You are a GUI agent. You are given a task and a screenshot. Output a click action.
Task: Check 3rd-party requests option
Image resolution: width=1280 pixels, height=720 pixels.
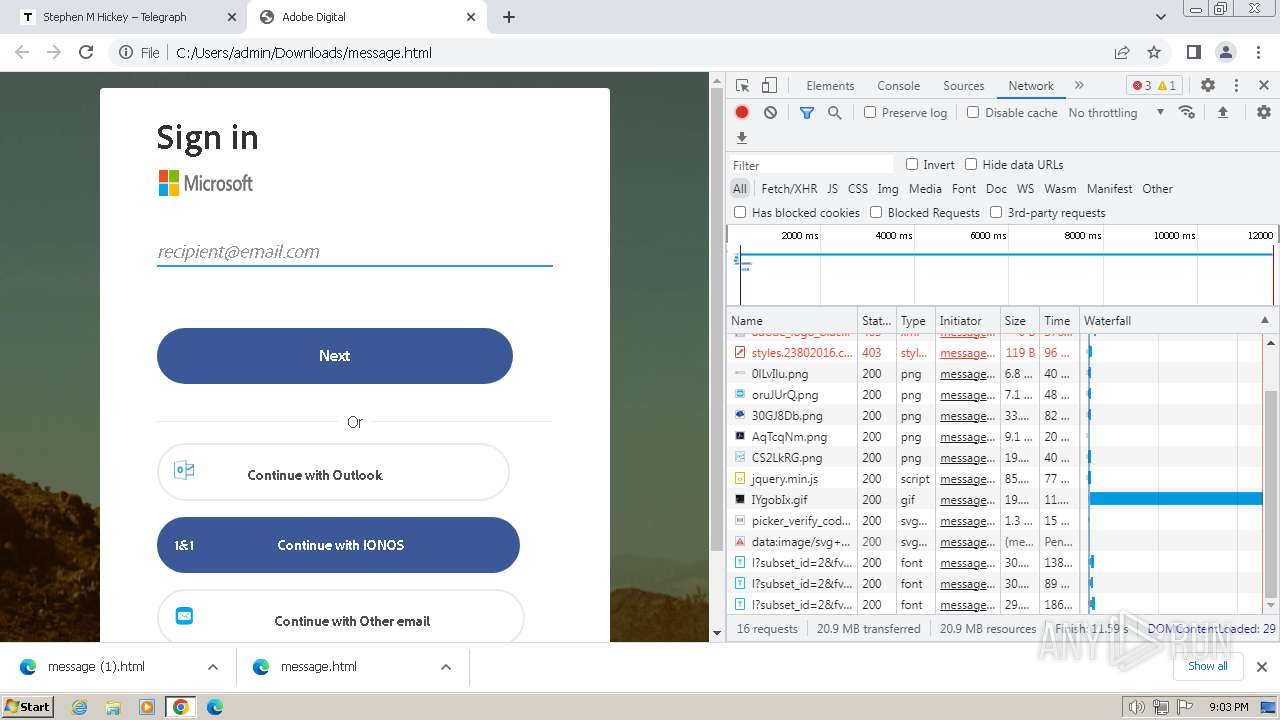996,212
